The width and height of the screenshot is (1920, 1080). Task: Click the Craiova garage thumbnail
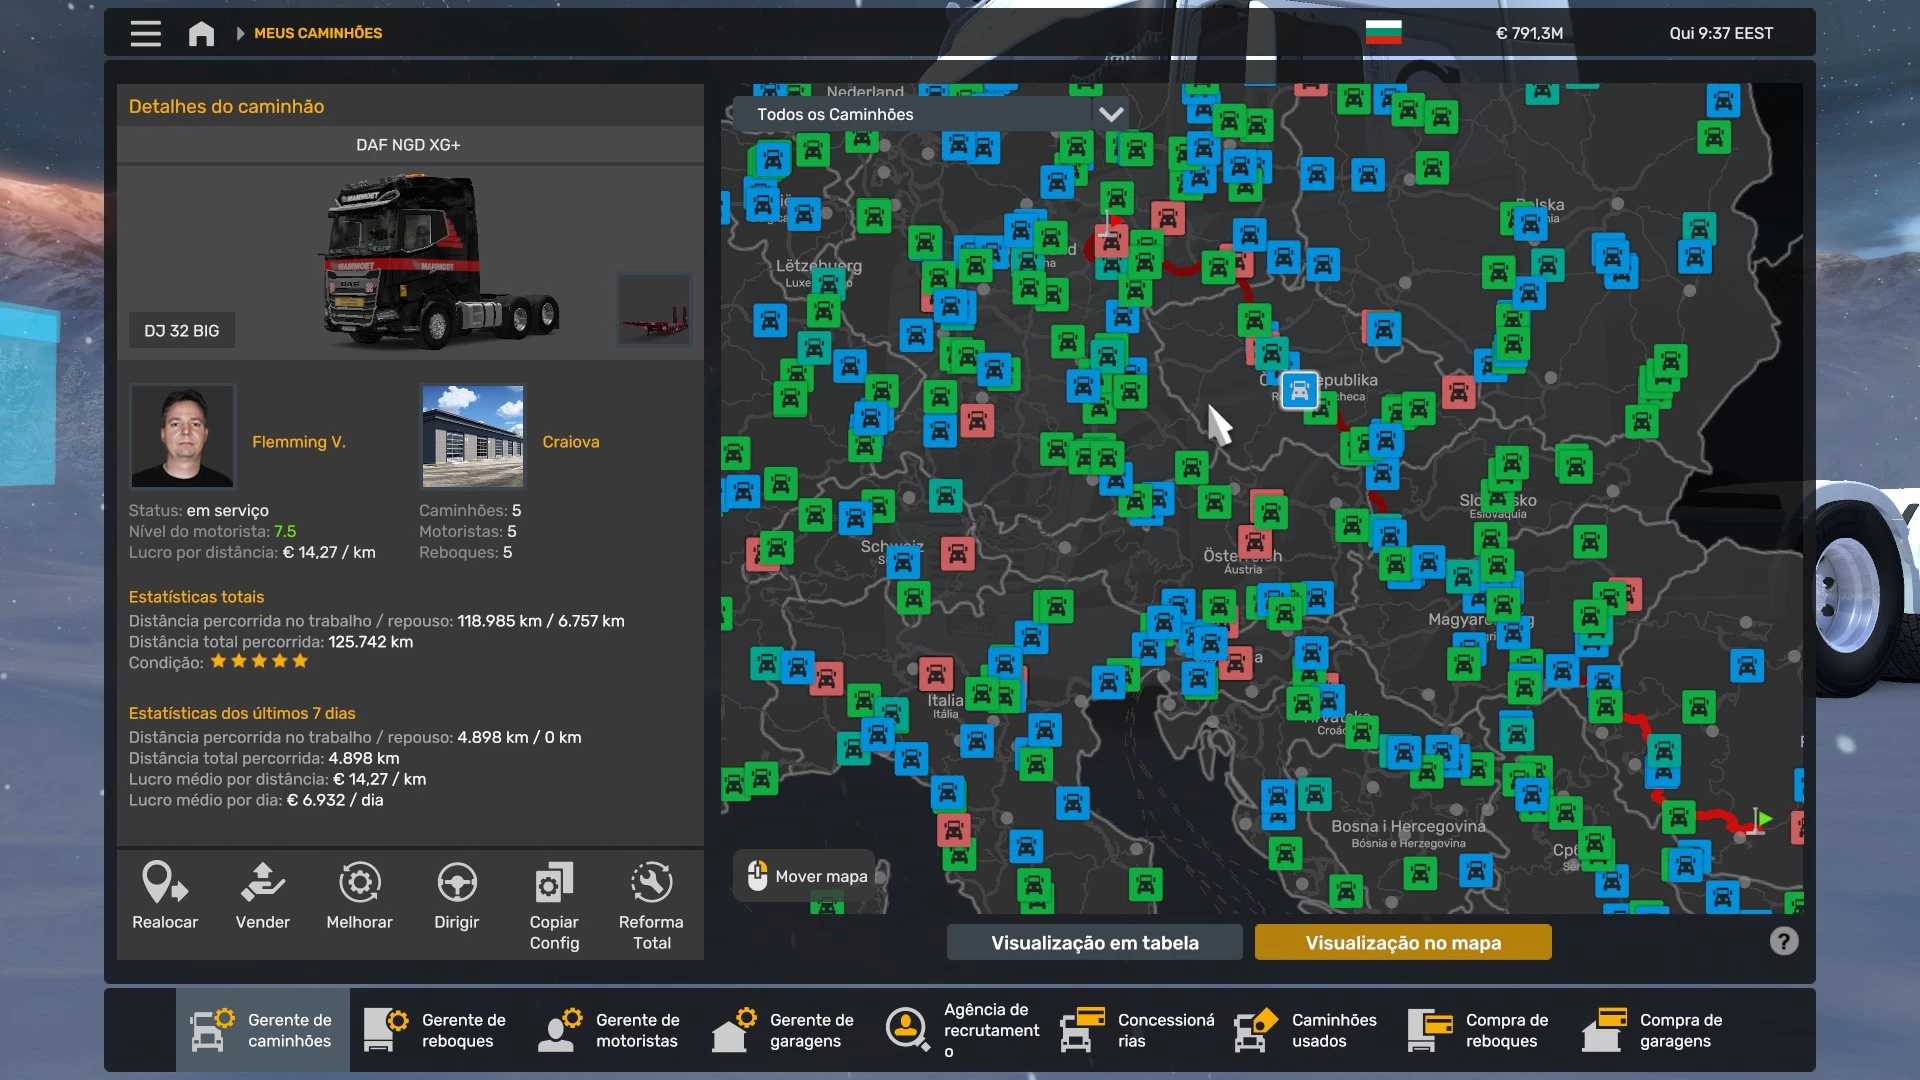(472, 436)
